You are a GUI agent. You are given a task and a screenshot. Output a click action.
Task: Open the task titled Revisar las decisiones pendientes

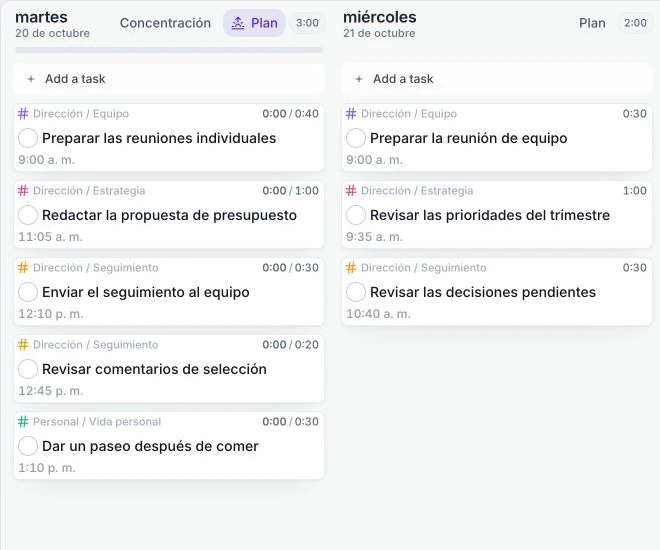tap(483, 292)
